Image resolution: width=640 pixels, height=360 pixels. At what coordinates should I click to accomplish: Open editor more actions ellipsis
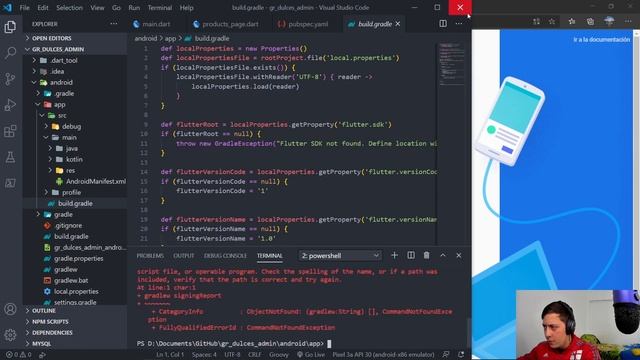click(x=459, y=24)
